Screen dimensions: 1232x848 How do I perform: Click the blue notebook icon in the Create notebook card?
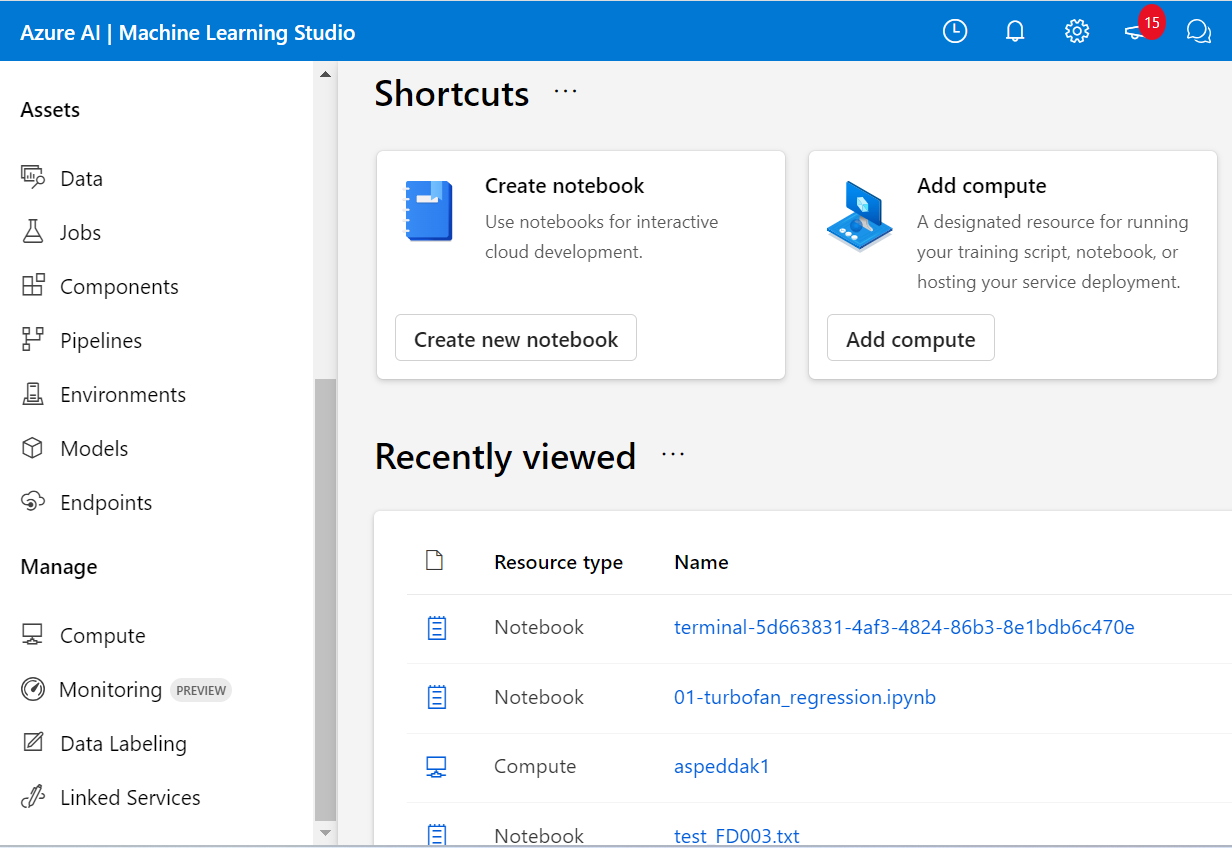coord(429,211)
